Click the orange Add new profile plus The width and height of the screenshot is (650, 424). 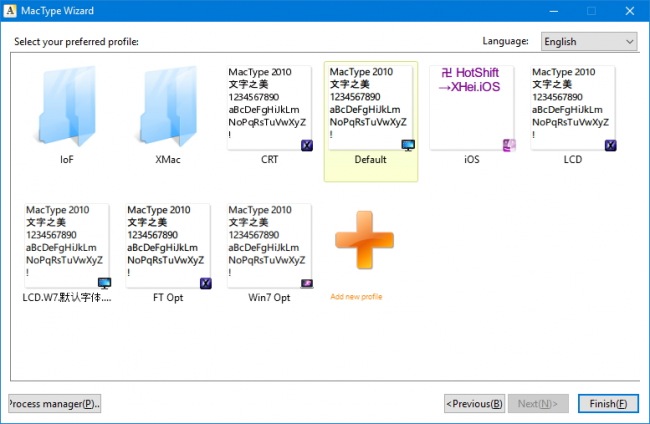(364, 240)
